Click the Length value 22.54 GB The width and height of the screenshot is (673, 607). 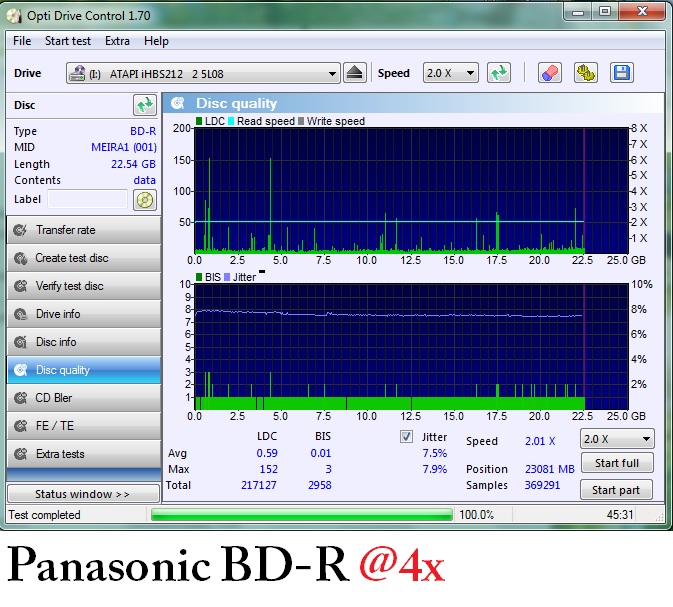(133, 164)
